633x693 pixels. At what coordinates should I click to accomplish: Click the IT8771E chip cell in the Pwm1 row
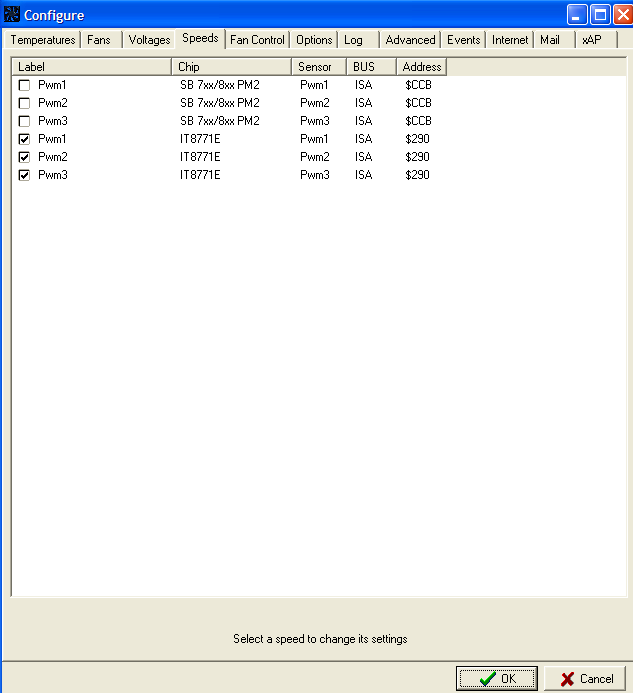tap(200, 139)
